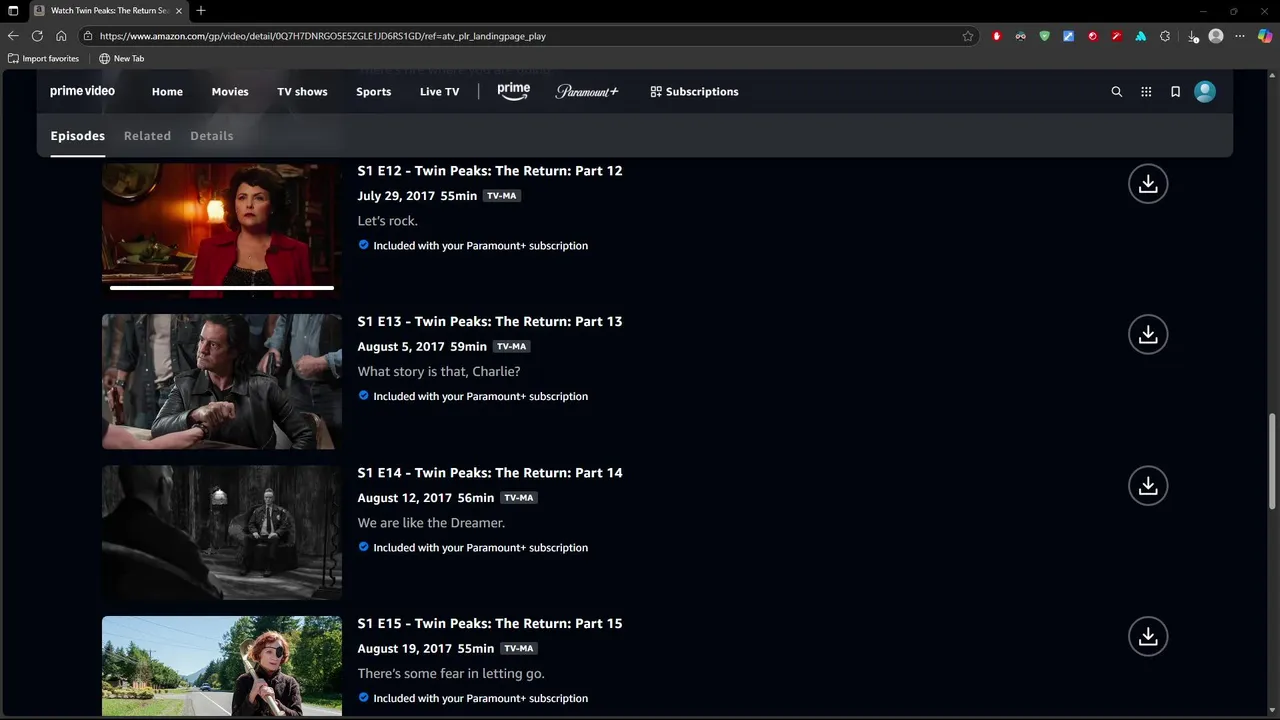
Task: Open browser Settings and more menu
Action: point(1240,36)
